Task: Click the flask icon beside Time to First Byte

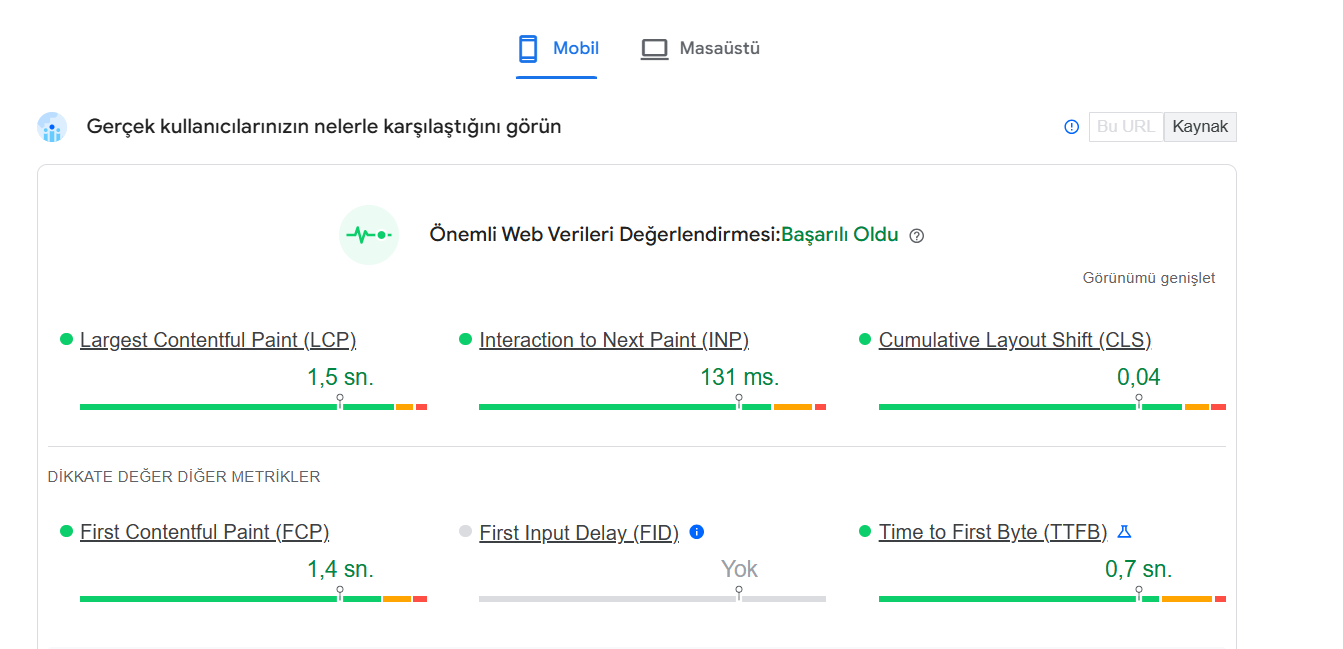Action: (x=1124, y=532)
